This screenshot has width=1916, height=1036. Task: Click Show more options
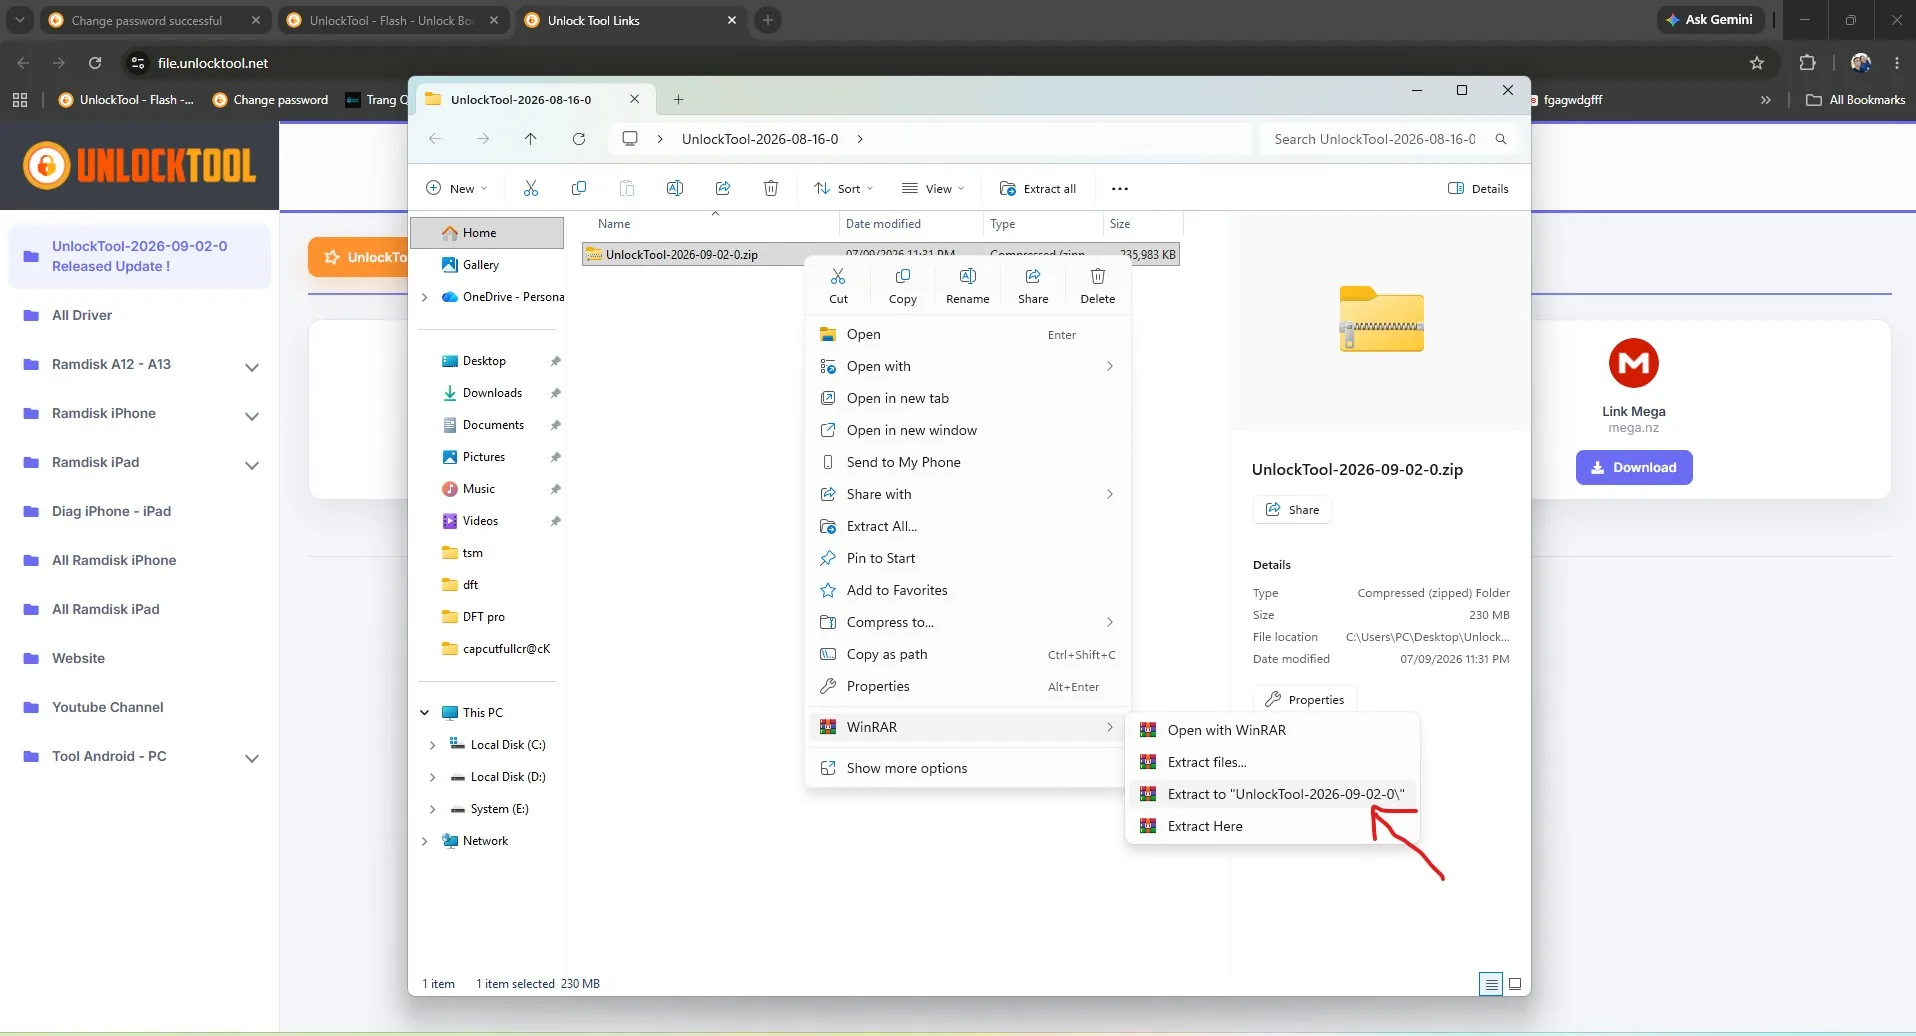[x=967, y=768]
